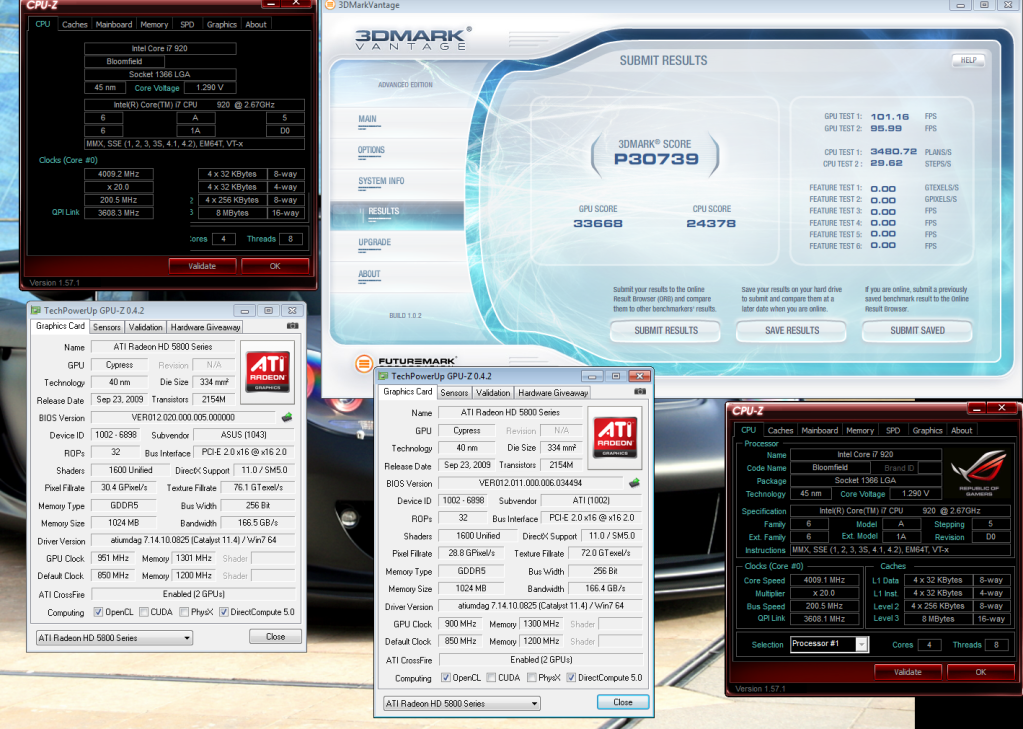The image size is (1023, 729).
Task: Click the GPU Test 1 value 101.16
Action: (x=889, y=117)
